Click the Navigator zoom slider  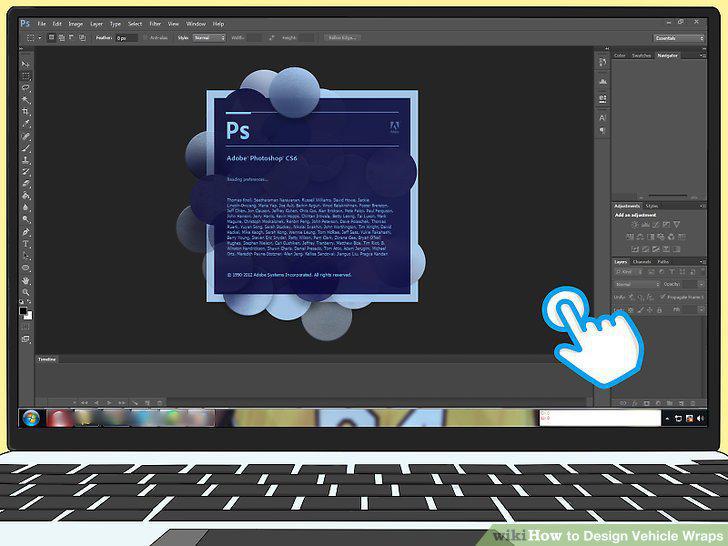(668, 196)
